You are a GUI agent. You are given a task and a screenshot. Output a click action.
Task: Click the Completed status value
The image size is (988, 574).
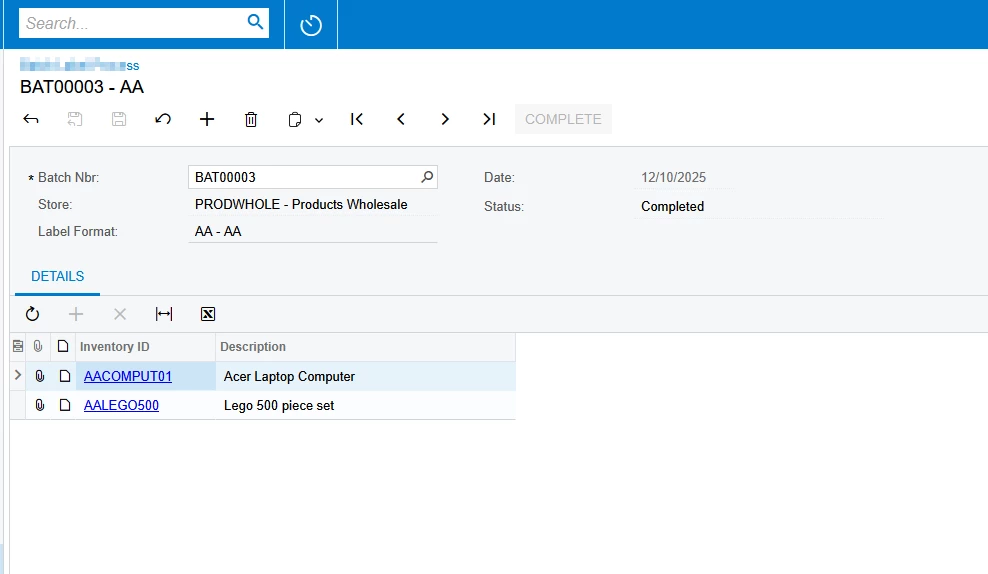coord(672,207)
